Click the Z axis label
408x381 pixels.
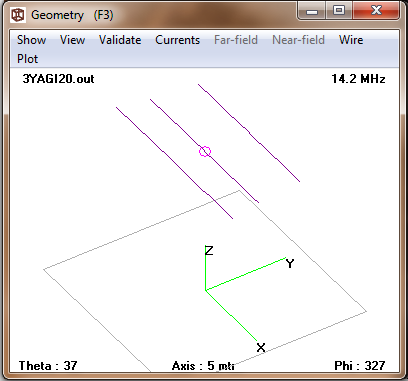coord(209,250)
